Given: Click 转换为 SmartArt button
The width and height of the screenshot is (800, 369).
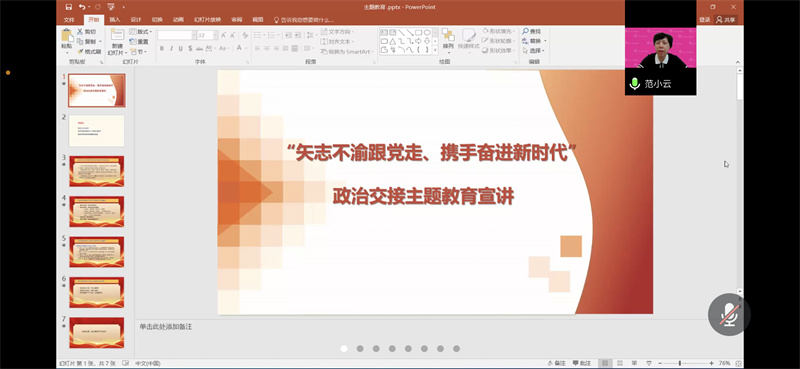Looking at the screenshot, I should [x=347, y=52].
